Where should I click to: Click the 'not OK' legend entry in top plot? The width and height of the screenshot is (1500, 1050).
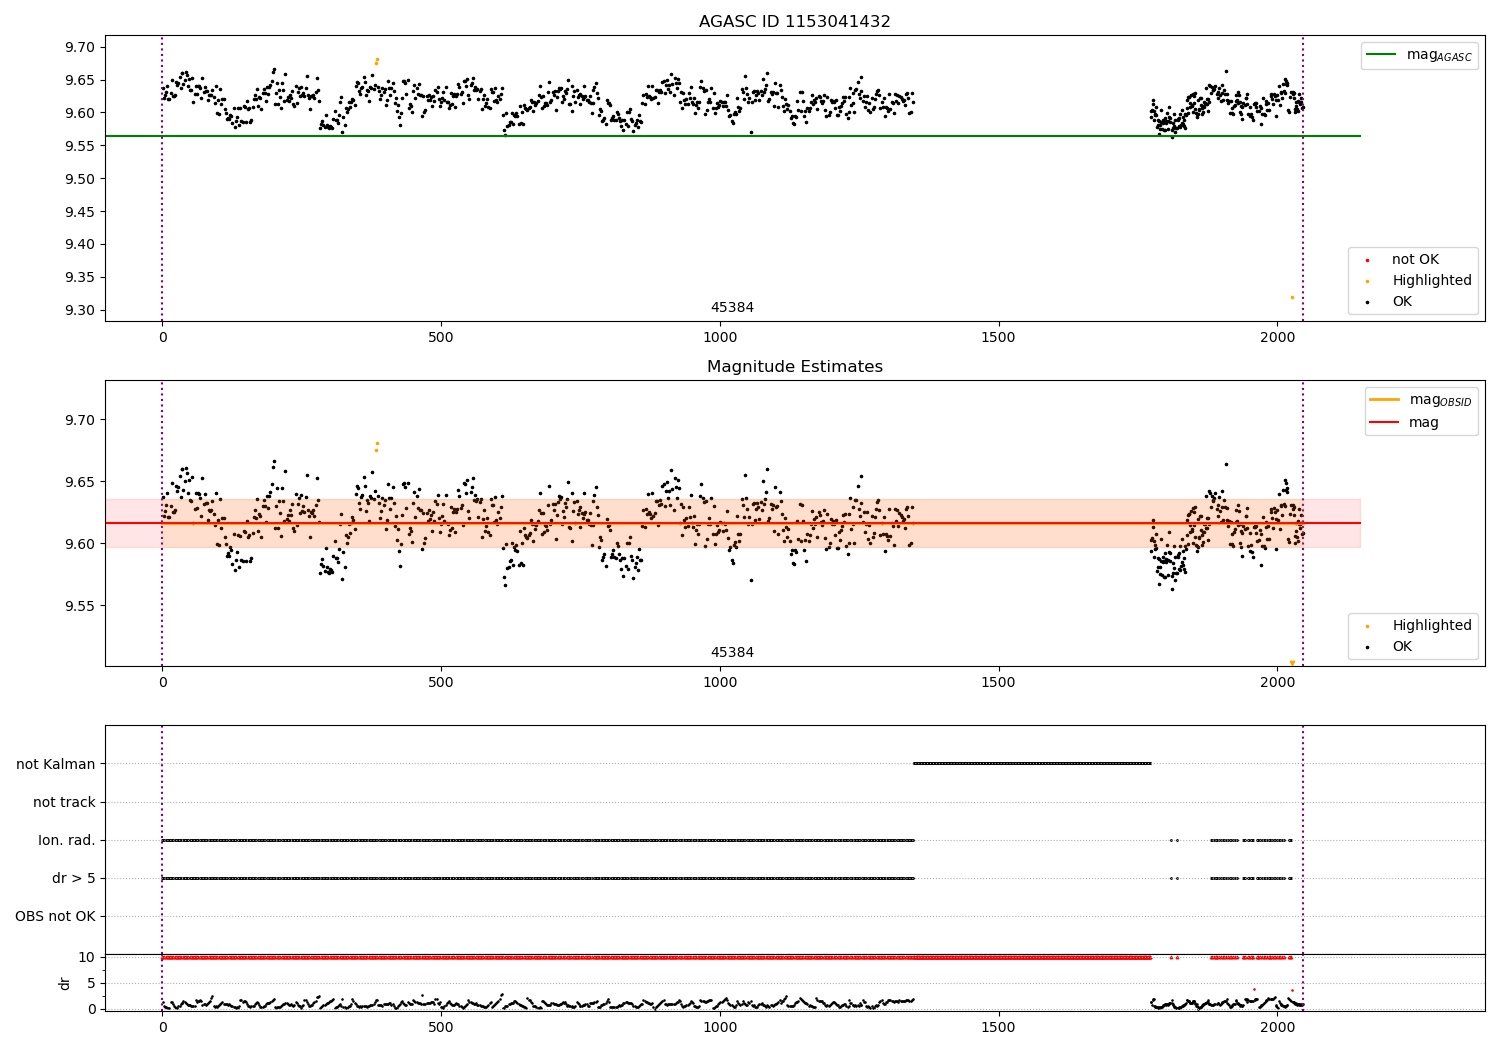[1415, 260]
